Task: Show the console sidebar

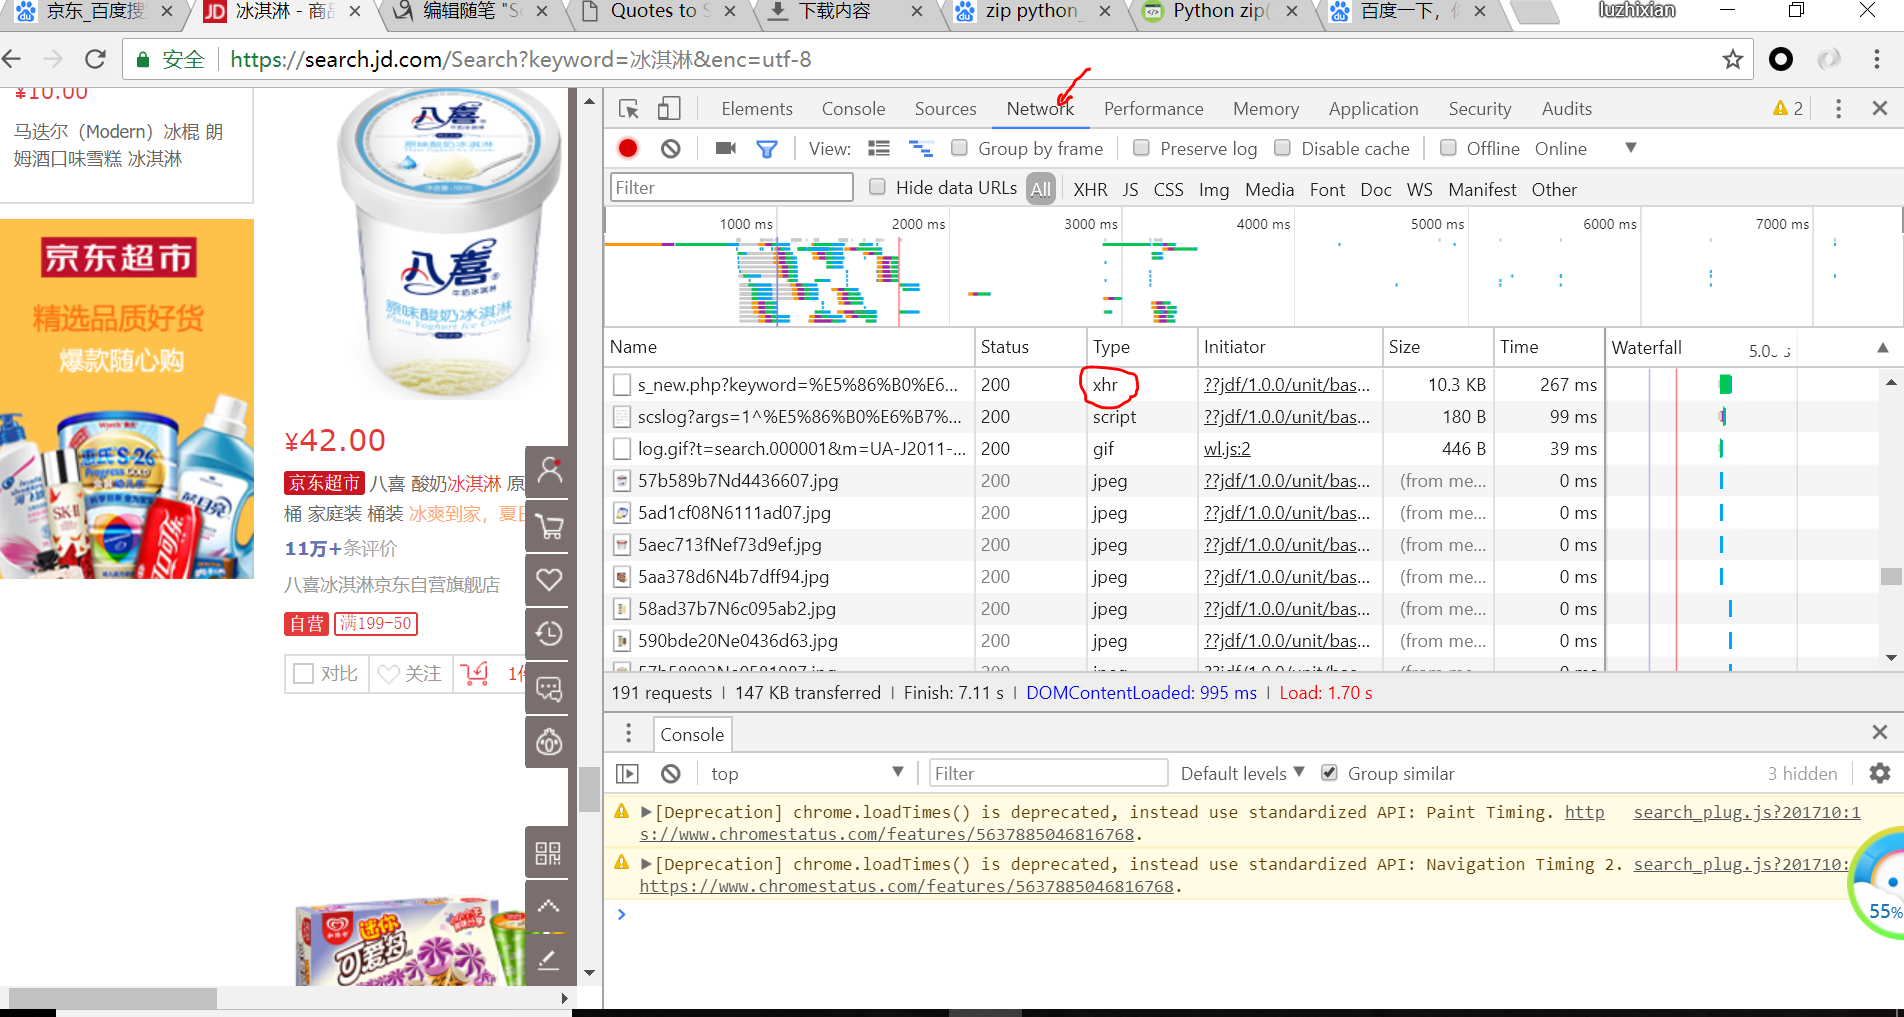Action: (x=627, y=773)
